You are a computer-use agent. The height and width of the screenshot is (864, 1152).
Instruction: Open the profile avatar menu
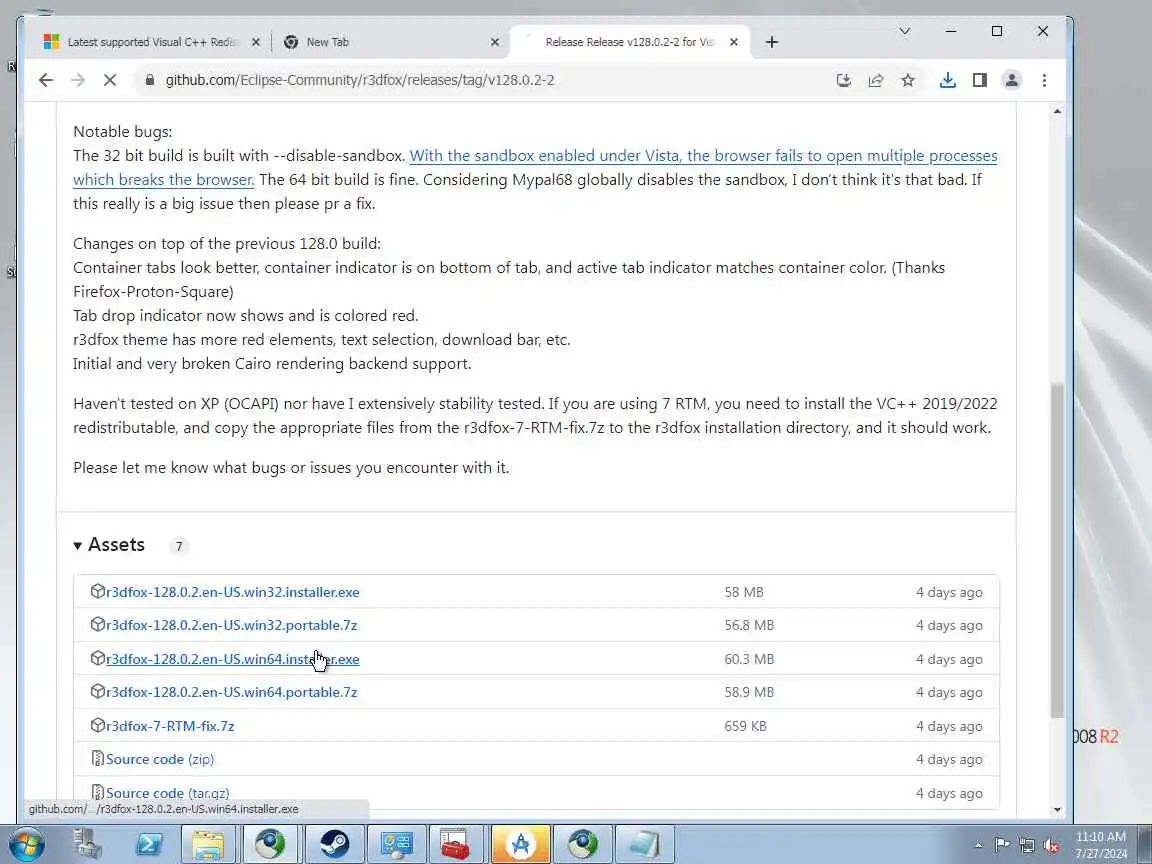(1012, 80)
